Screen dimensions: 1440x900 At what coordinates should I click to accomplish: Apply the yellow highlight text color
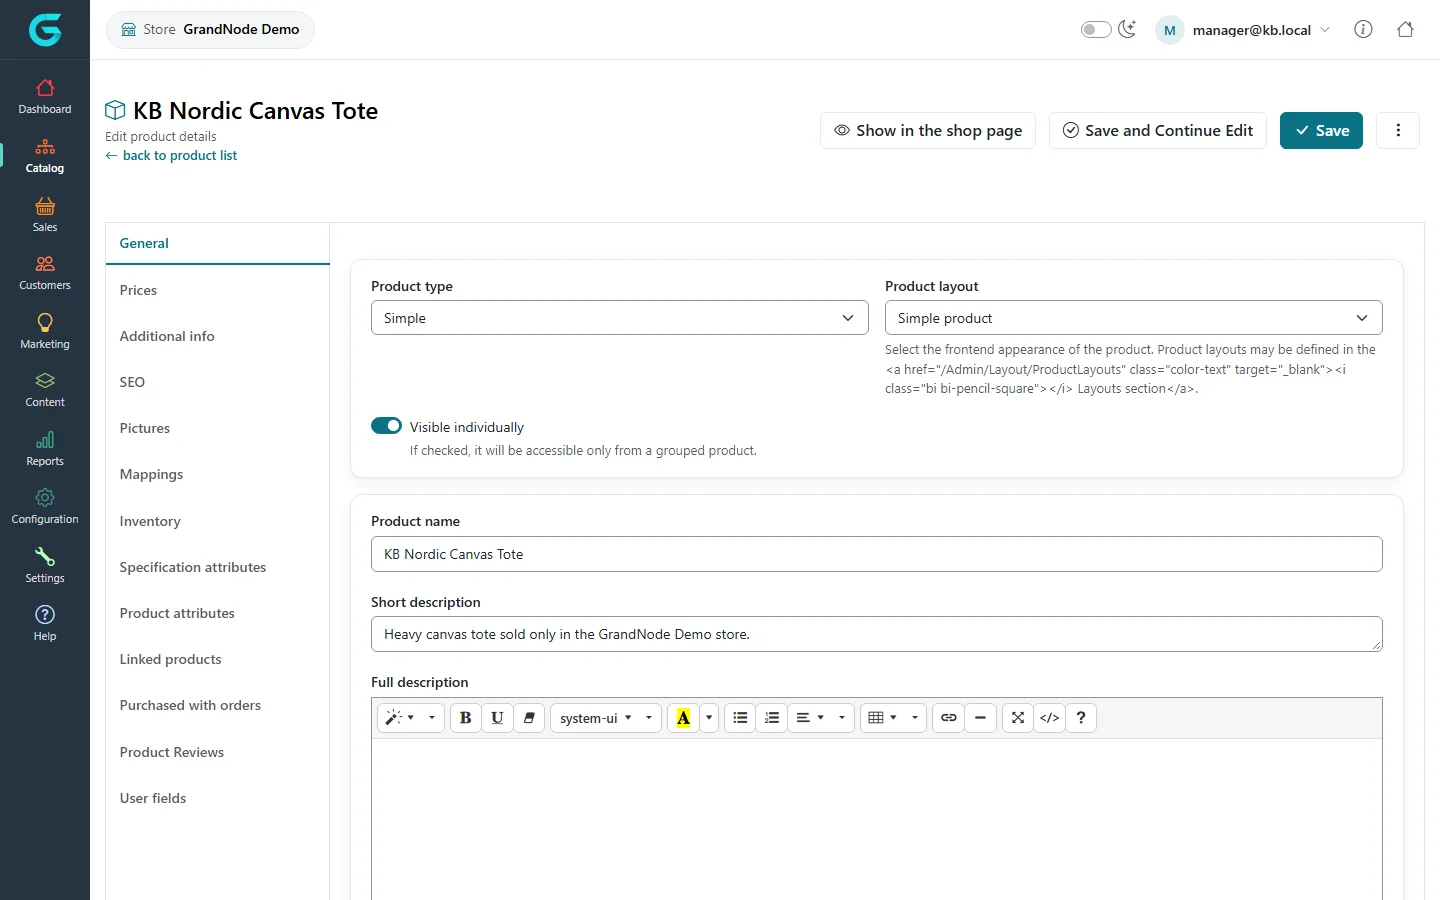[684, 718]
